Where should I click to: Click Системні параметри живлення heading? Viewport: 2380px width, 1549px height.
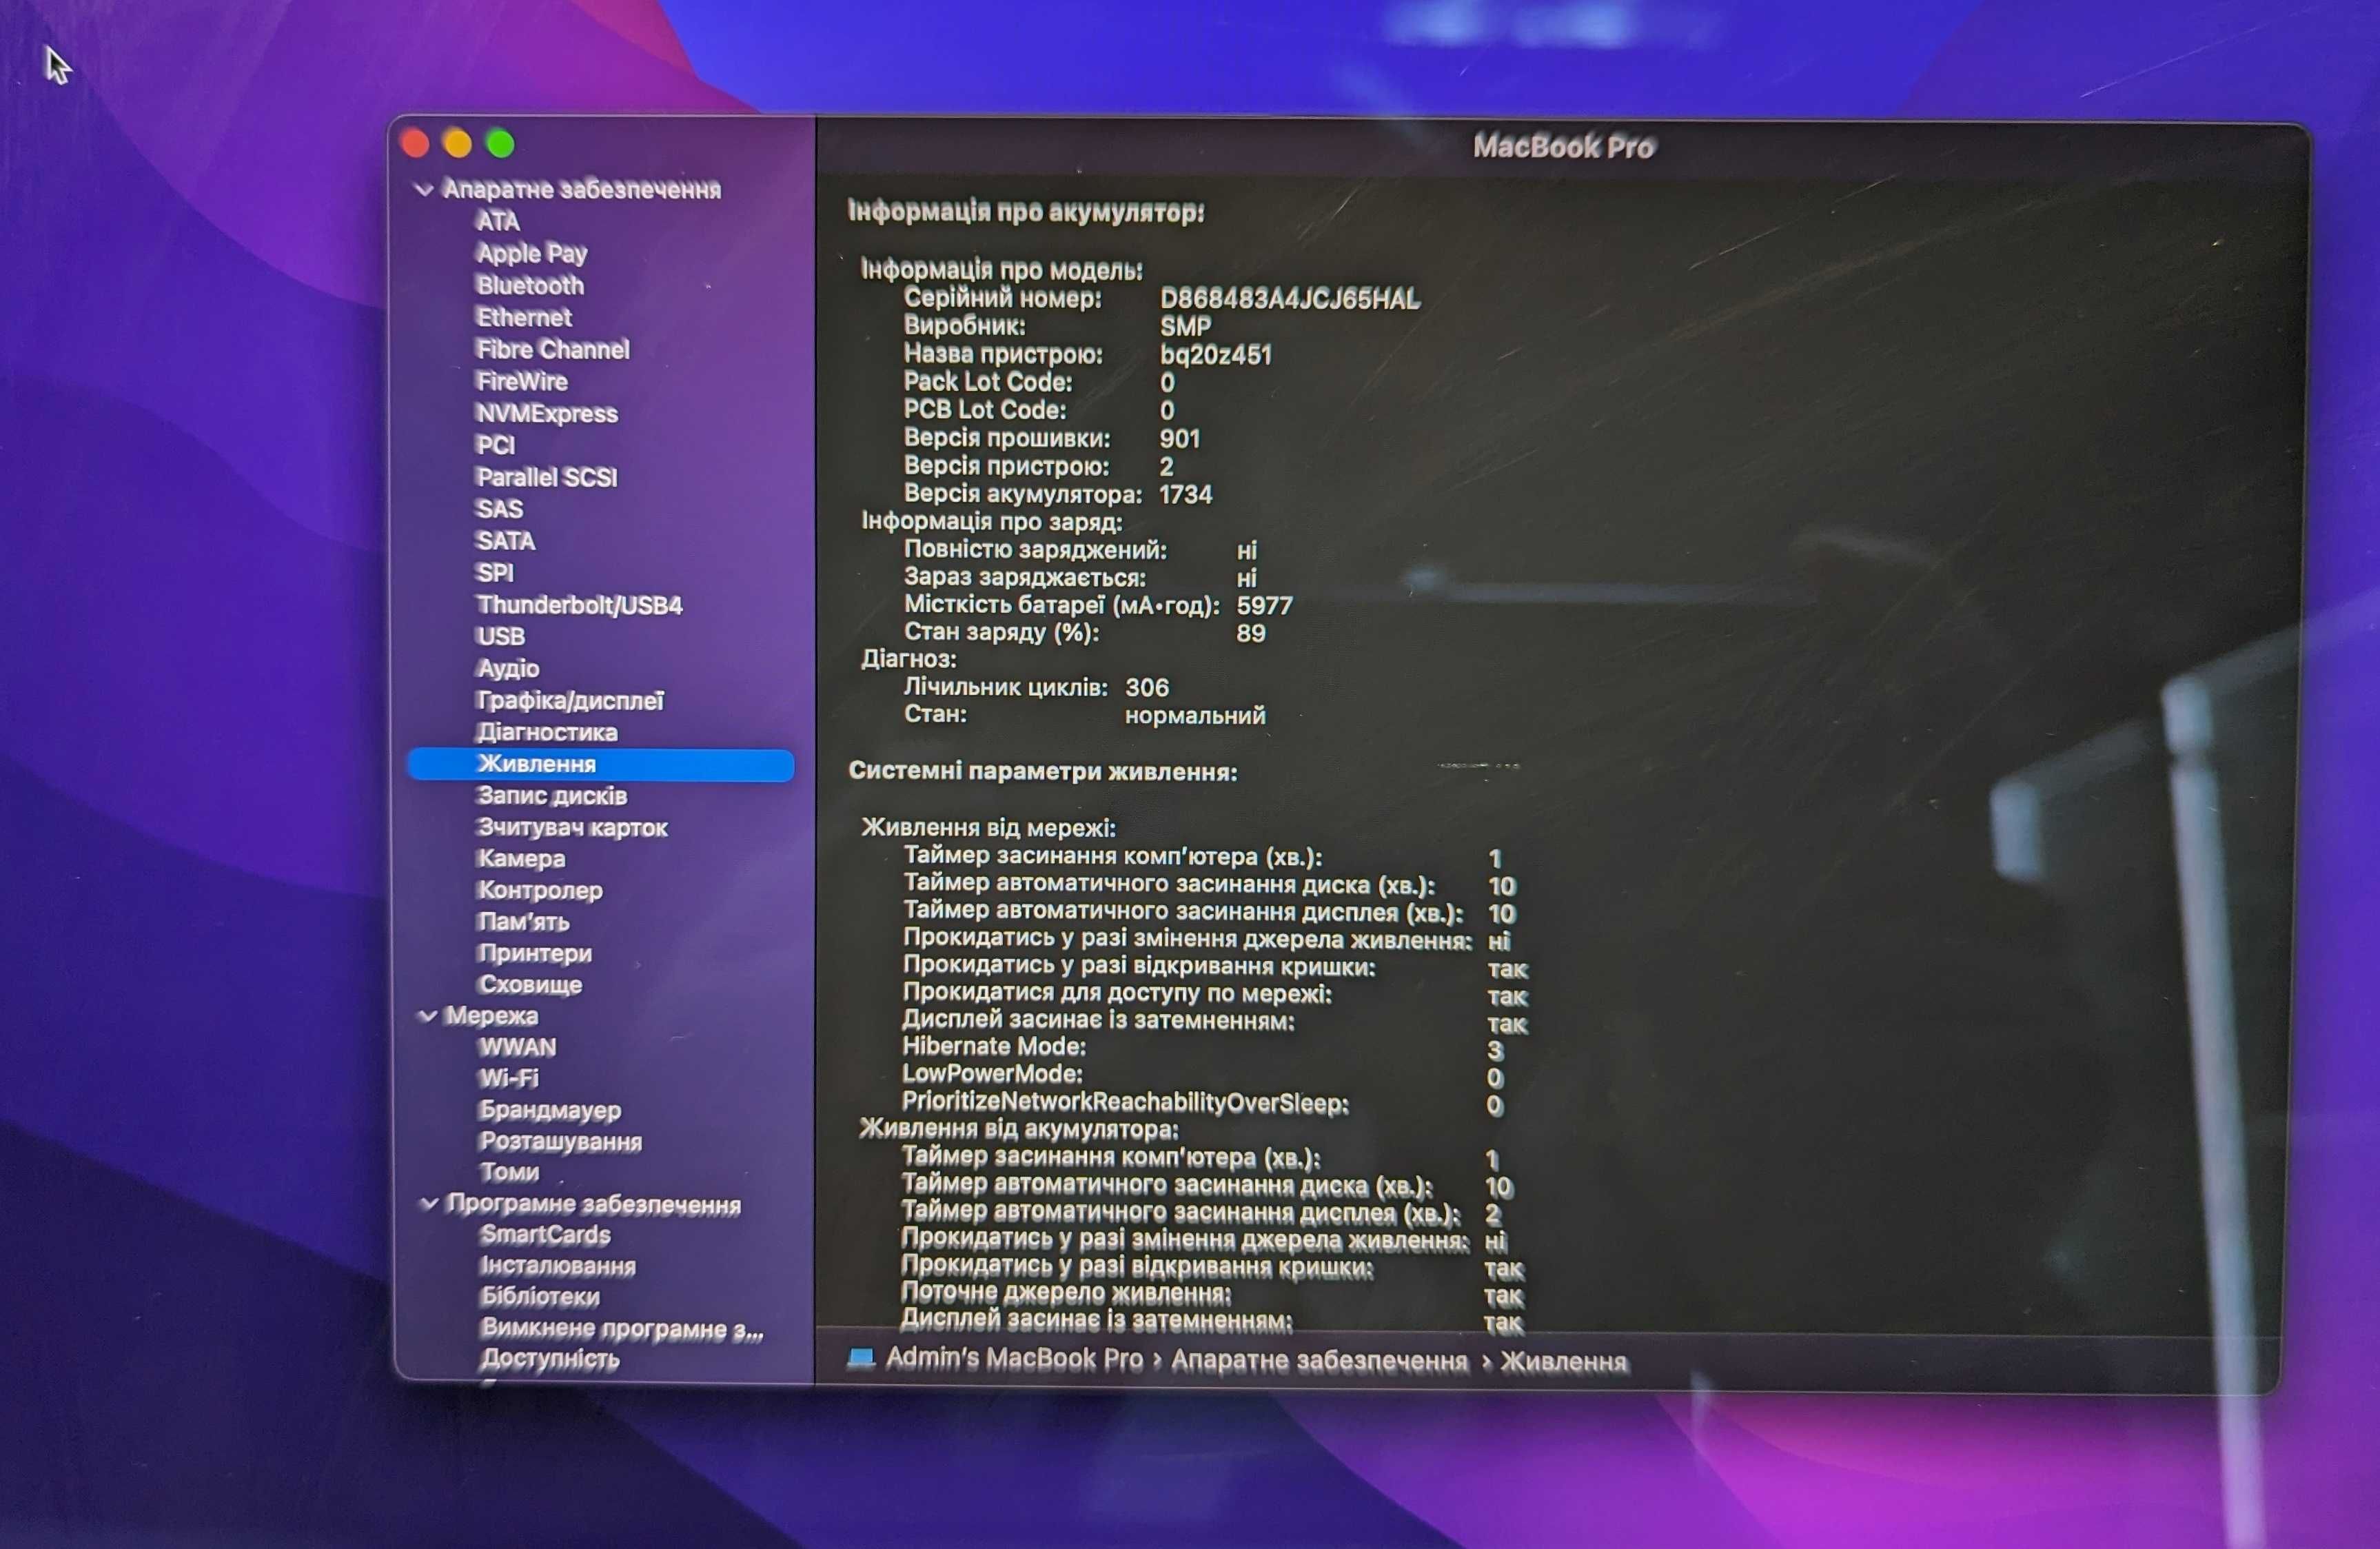[x=1043, y=771]
